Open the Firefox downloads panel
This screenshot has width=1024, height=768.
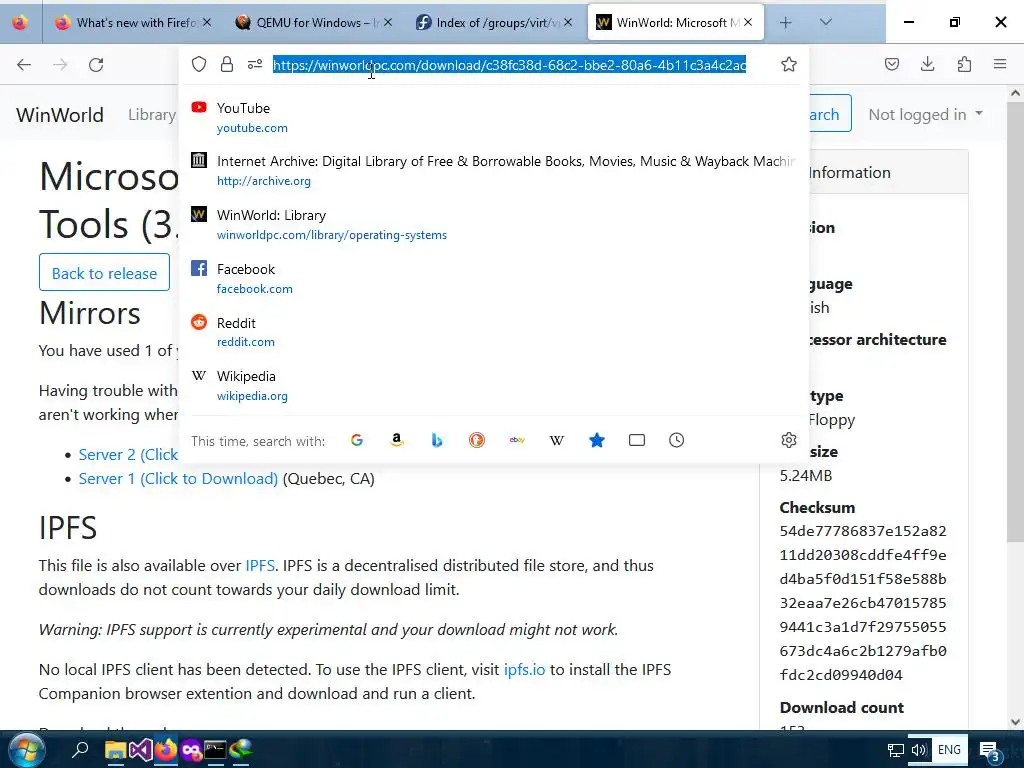[x=927, y=64]
